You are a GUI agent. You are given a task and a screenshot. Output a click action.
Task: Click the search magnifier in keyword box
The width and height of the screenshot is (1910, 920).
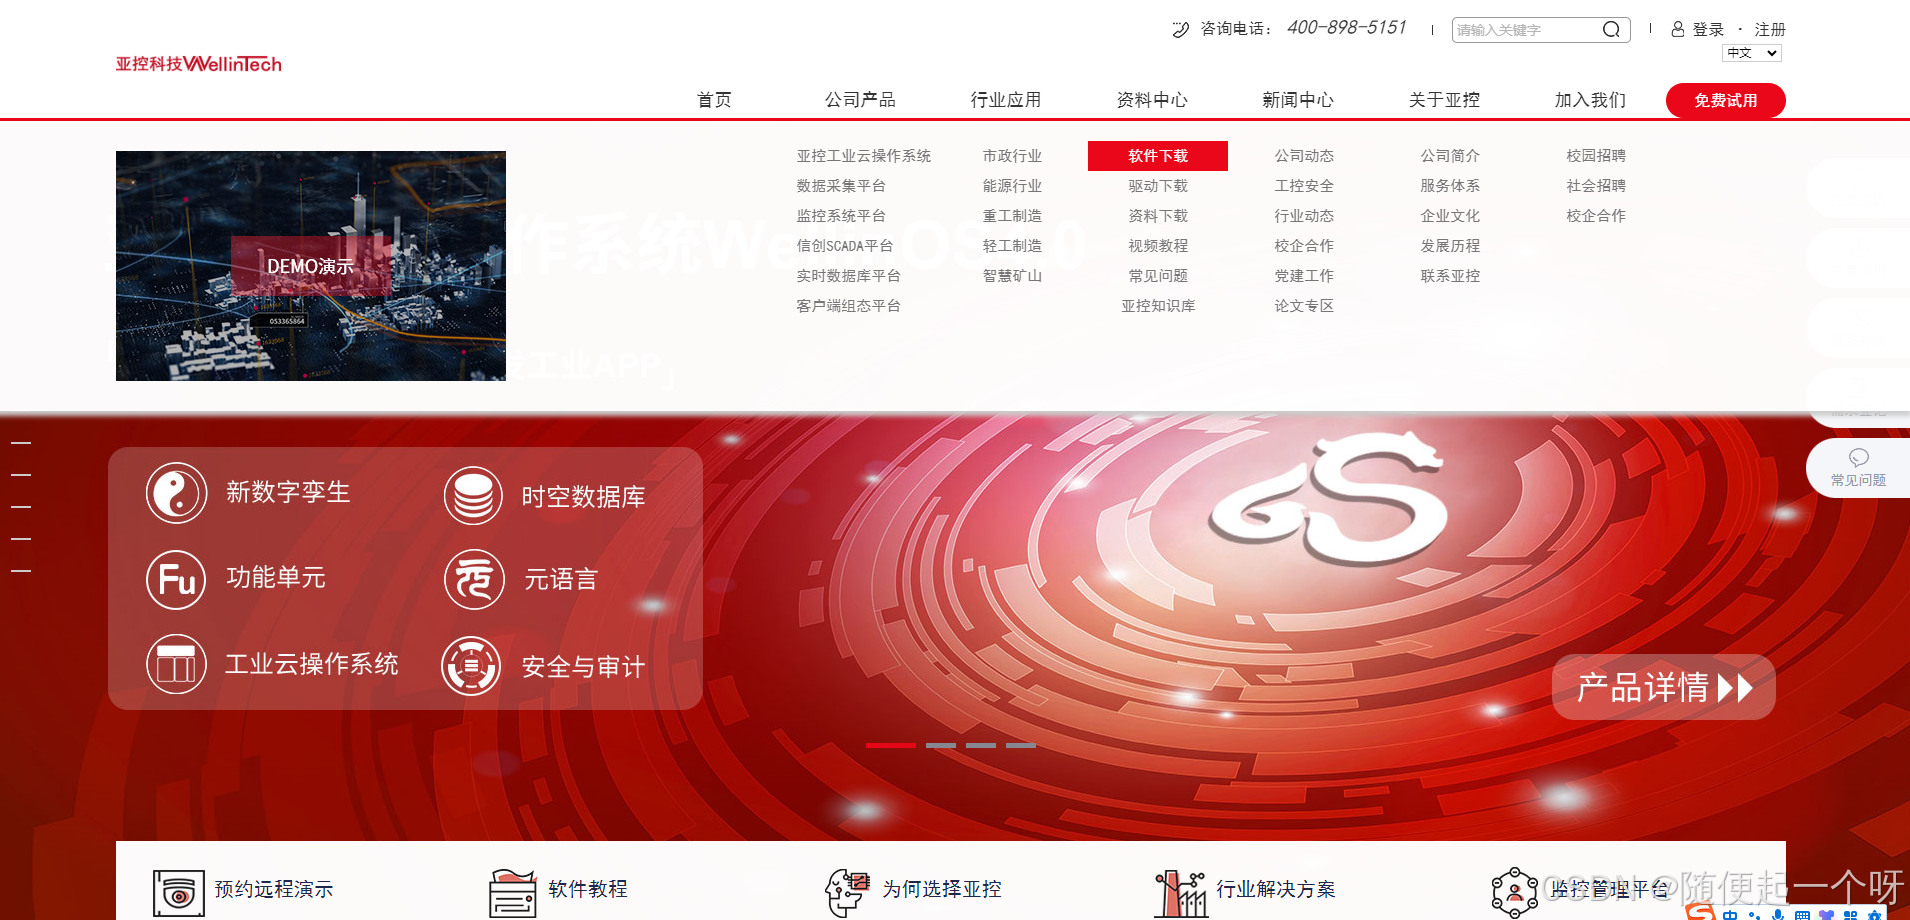pos(1611,29)
